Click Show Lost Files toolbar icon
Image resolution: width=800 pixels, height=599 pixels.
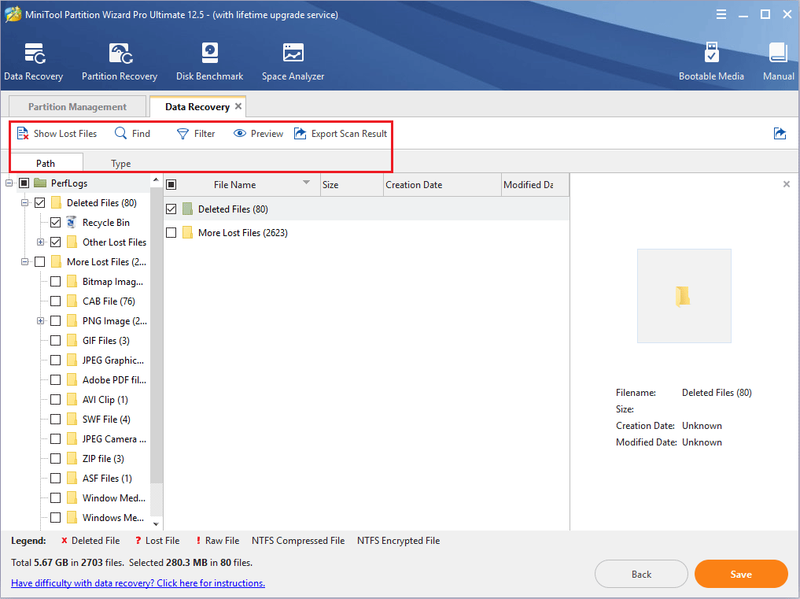pos(22,134)
